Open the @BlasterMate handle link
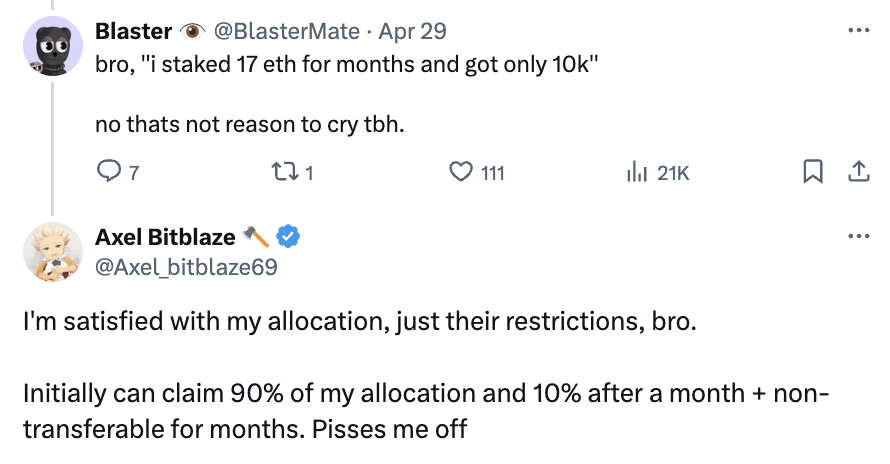The width and height of the screenshot is (890, 464). tap(286, 31)
